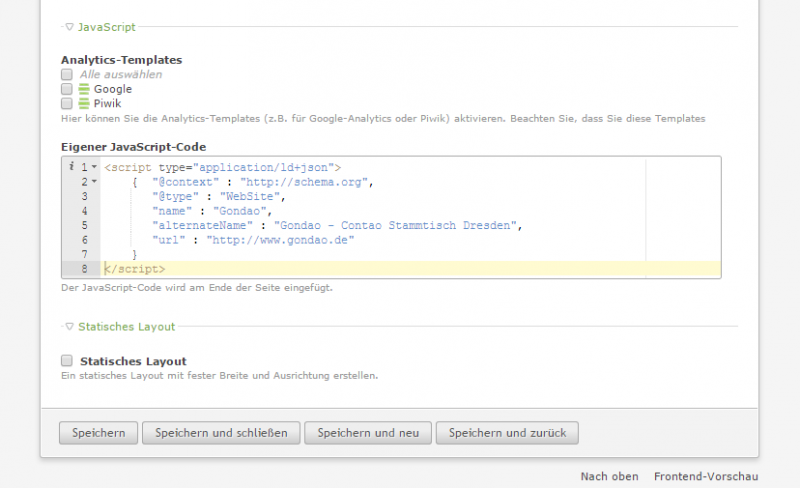
Task: Select line number 7 in editor gutter
Action: click(84, 254)
